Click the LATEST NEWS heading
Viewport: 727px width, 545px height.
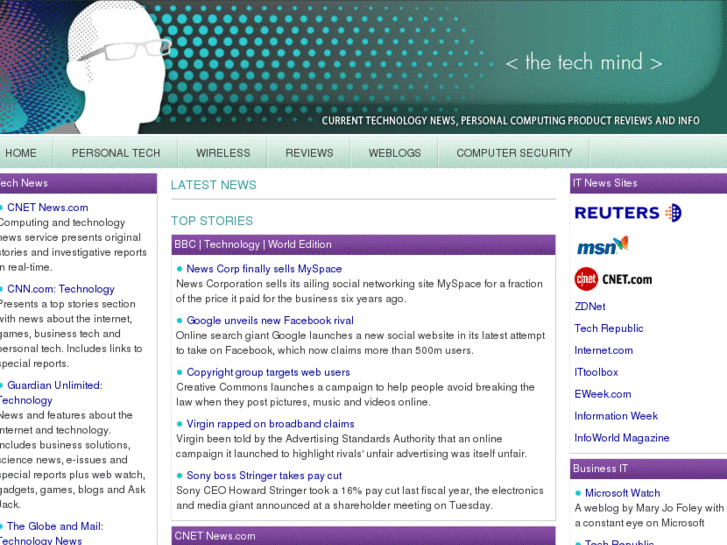(x=213, y=185)
